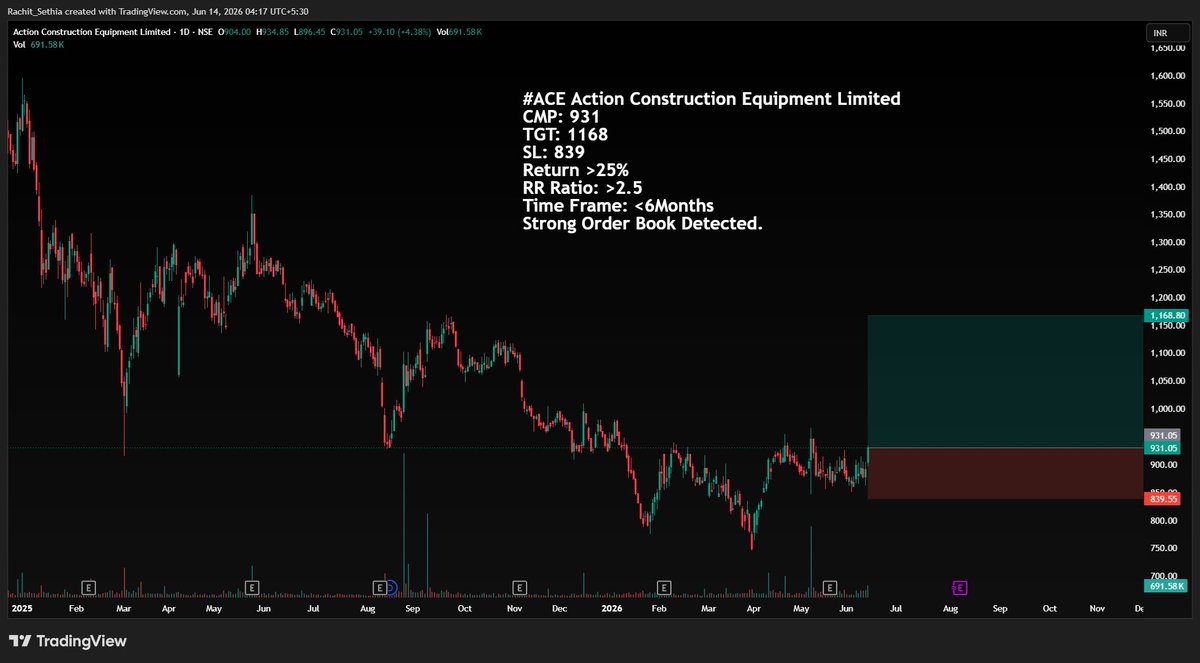
Task: Click the 'SL: 839' annotation line
Action: 553,152
